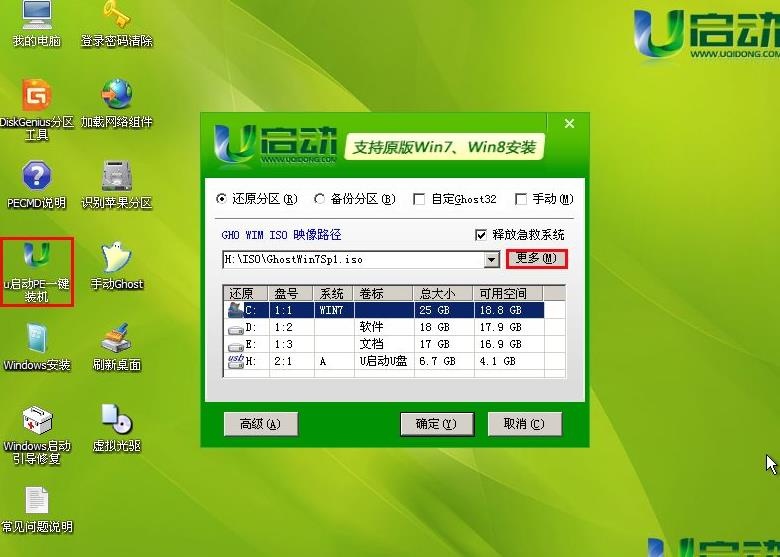Select 备份分区(B) radio button
The height and width of the screenshot is (557, 780).
(319, 199)
